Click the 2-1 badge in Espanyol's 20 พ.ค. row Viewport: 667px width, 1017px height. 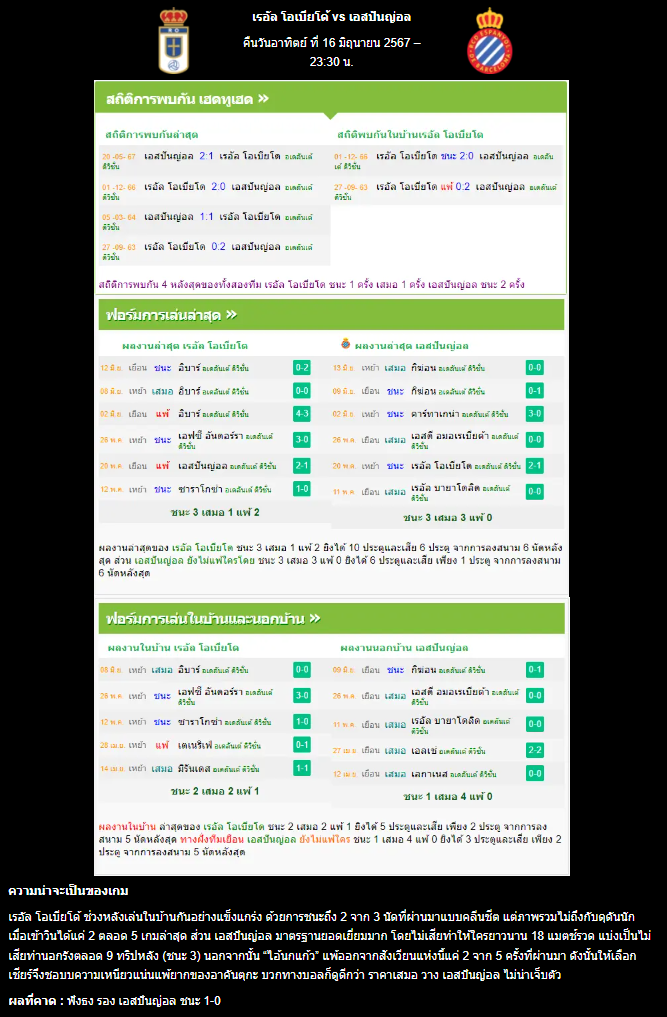pyautogui.click(x=535, y=466)
